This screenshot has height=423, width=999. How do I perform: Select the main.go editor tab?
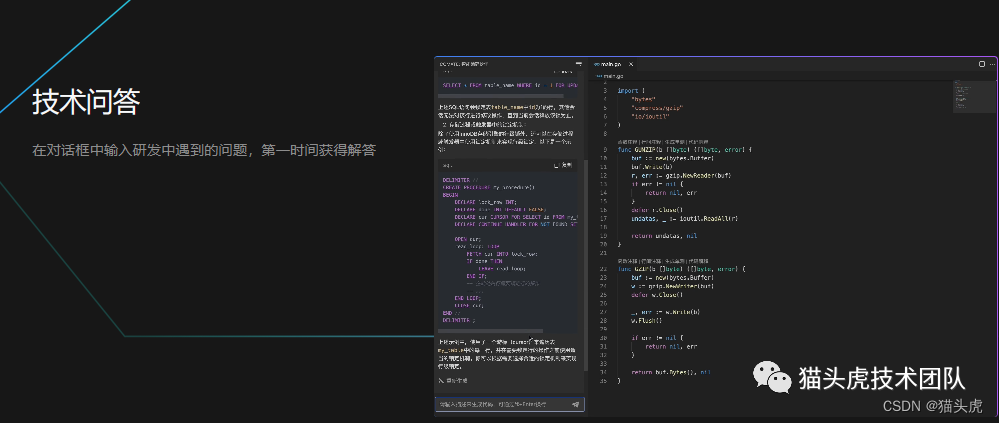(x=612, y=64)
